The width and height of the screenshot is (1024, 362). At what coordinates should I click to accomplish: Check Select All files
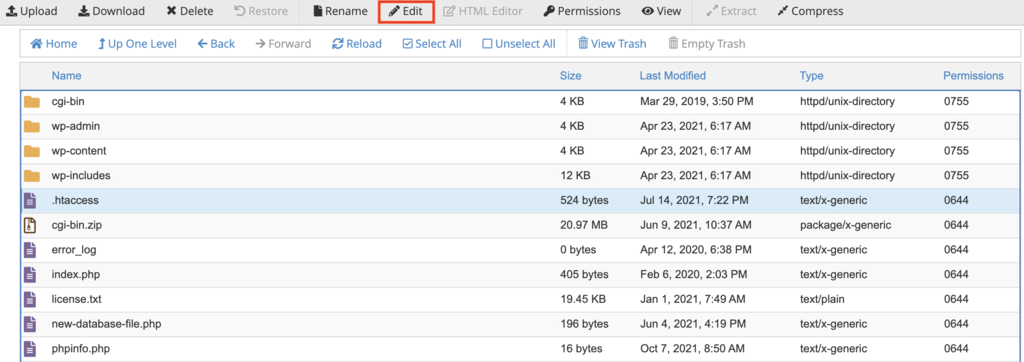point(432,44)
